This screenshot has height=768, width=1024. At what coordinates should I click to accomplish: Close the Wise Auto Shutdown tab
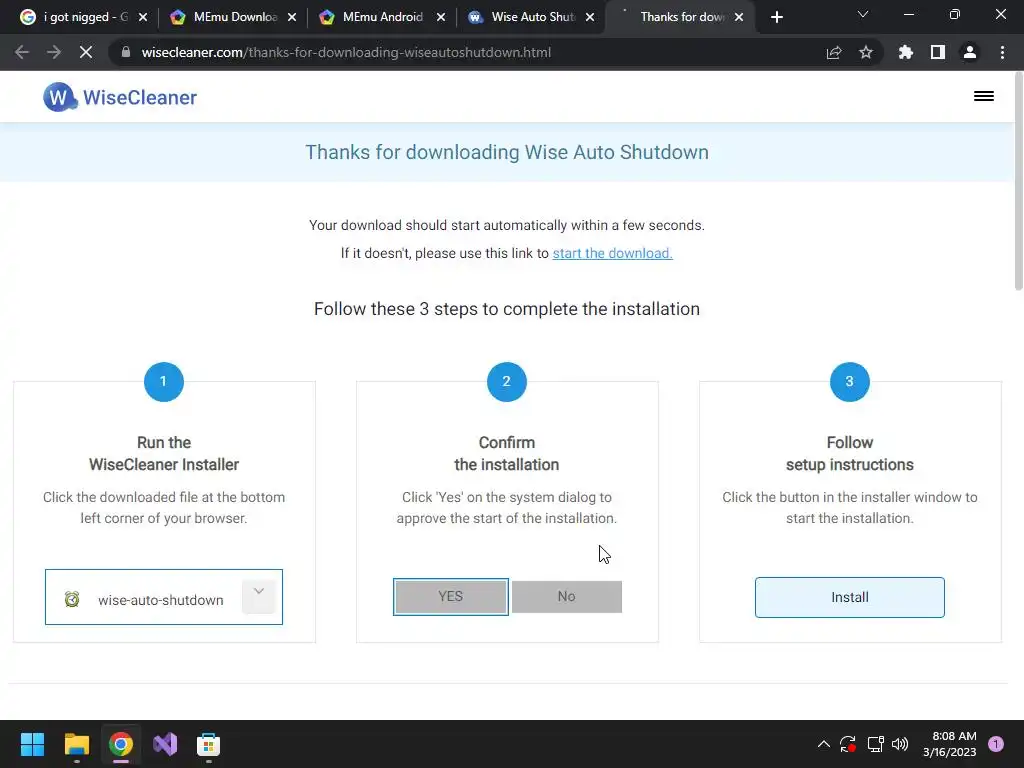pyautogui.click(x=590, y=17)
